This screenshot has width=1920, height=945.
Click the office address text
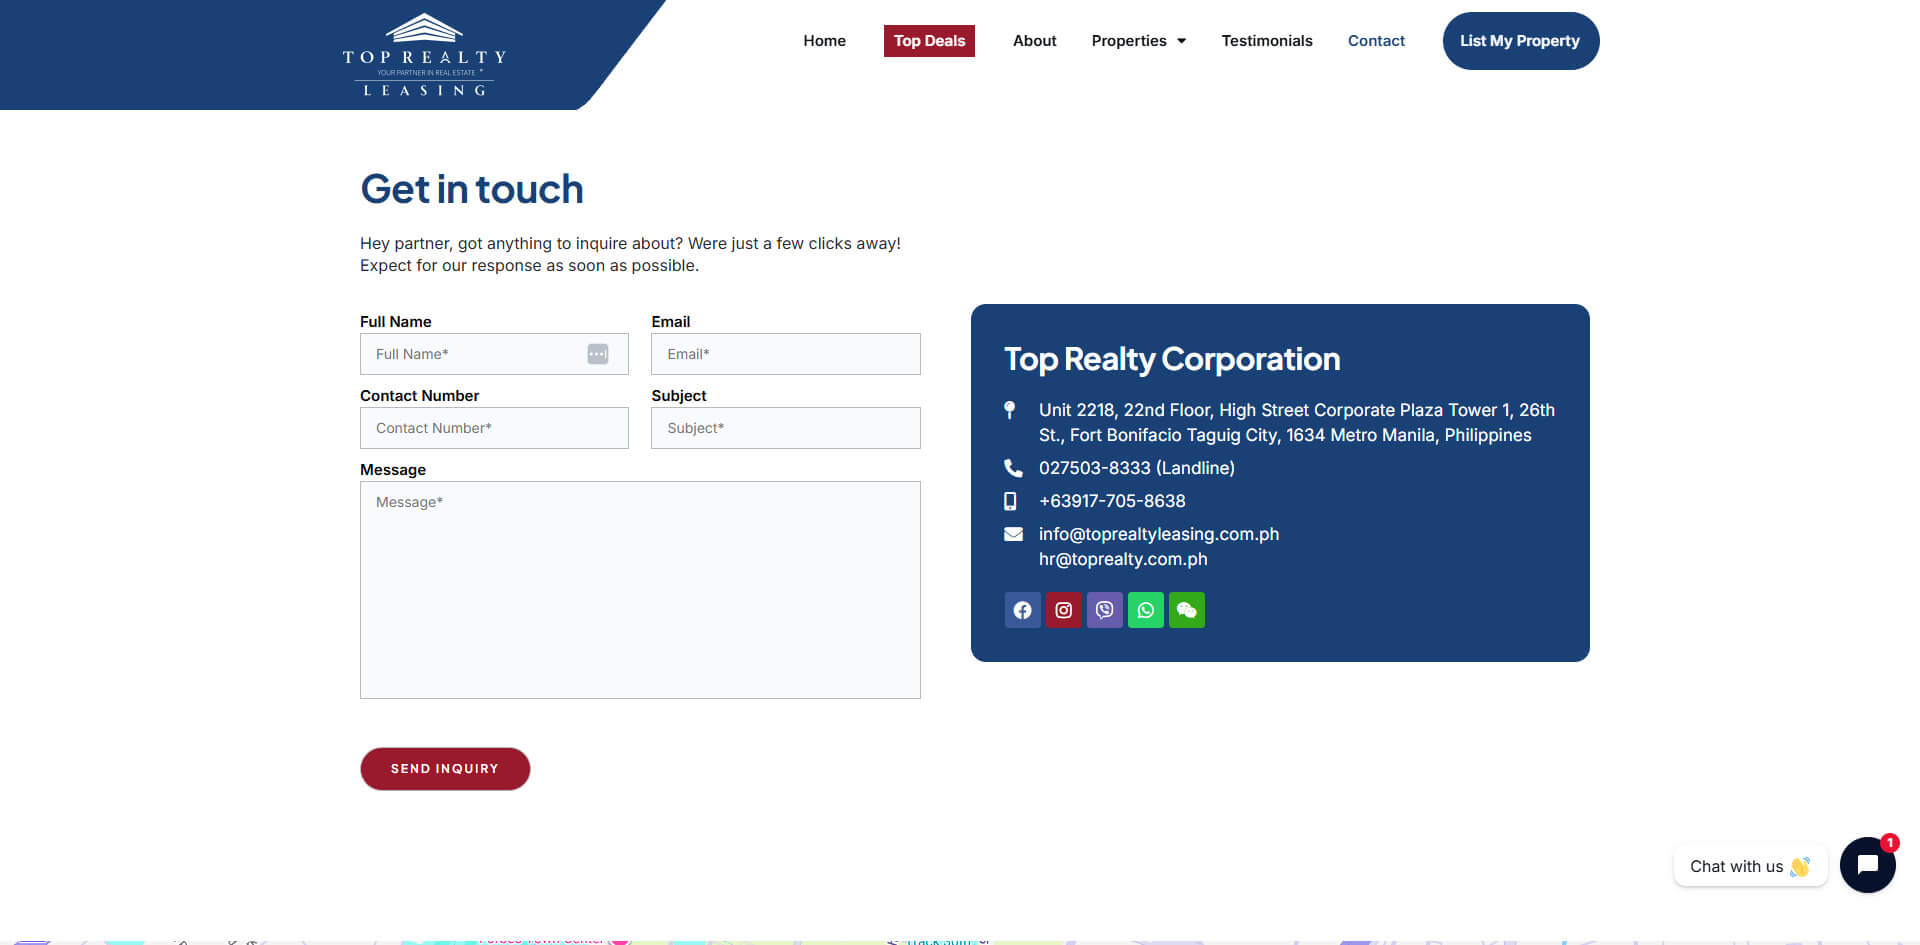coord(1297,422)
